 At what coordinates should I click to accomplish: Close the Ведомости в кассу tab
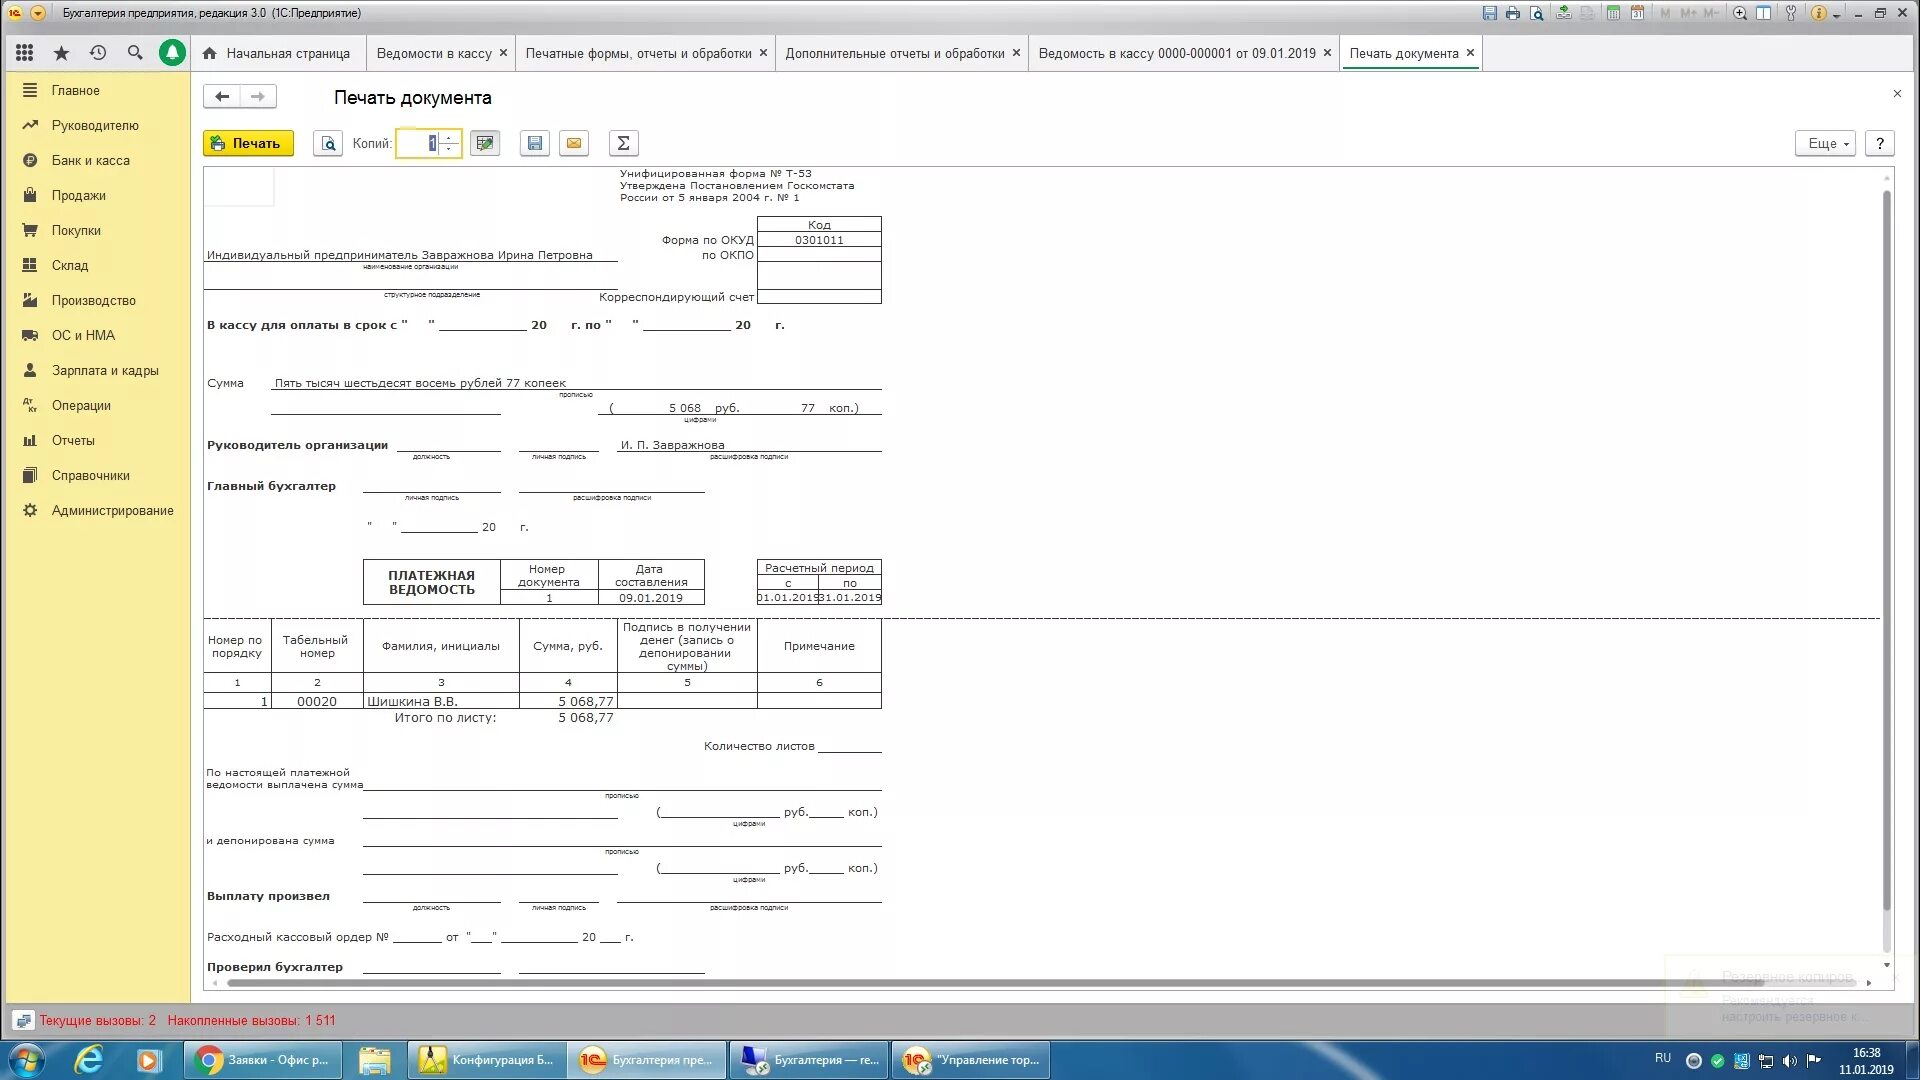click(x=503, y=53)
